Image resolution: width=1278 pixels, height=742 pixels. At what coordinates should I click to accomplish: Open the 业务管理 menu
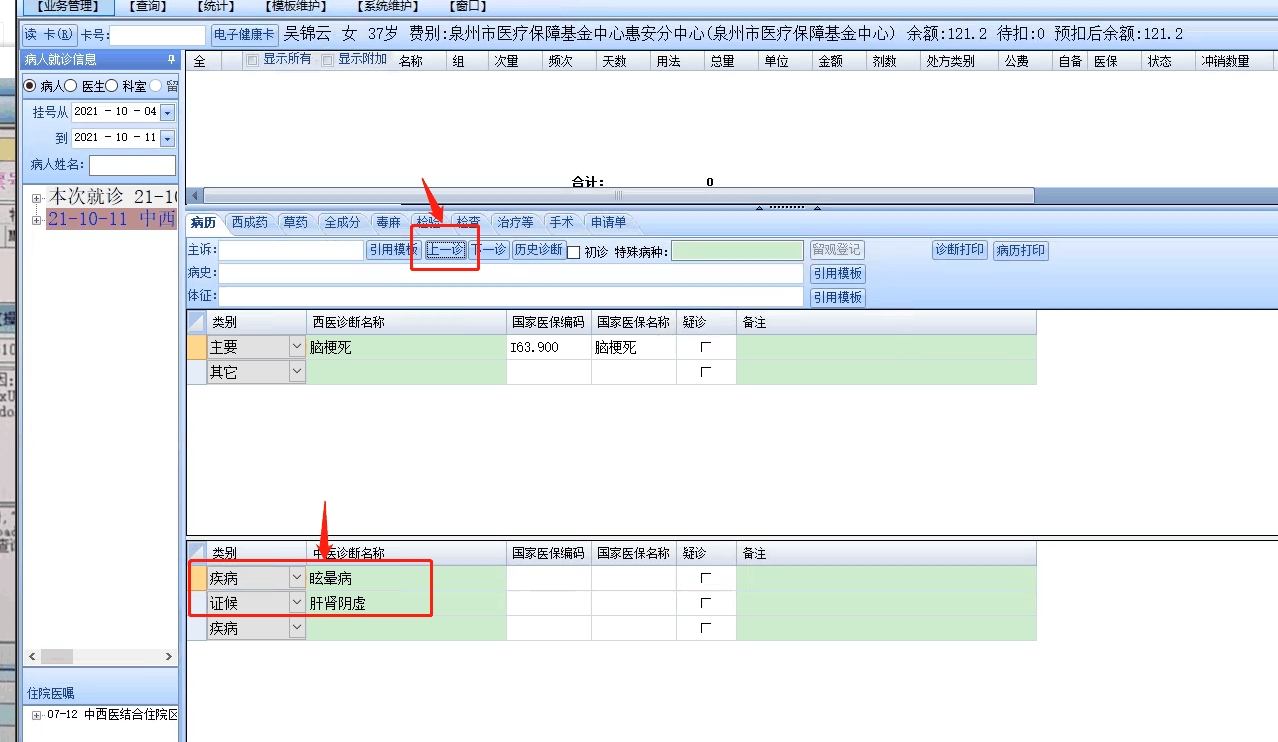[x=69, y=6]
